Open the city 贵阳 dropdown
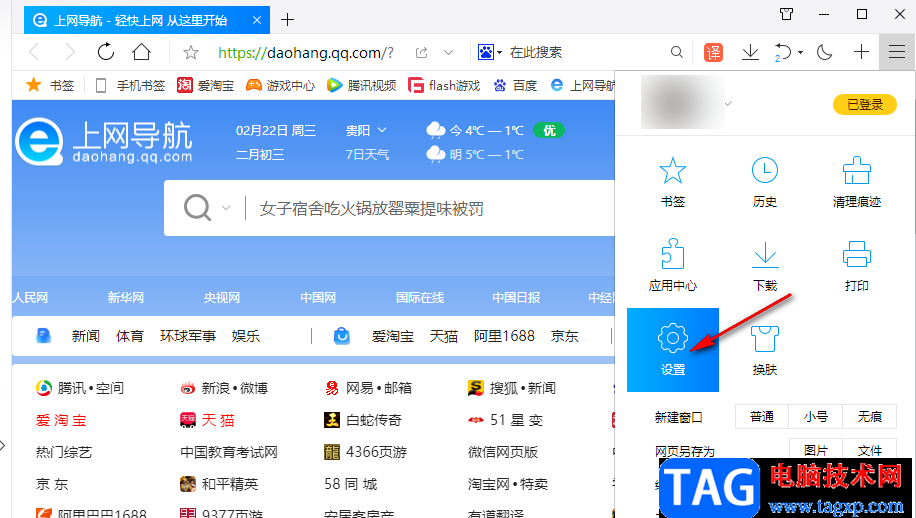The height and width of the screenshot is (518, 916). pos(366,130)
